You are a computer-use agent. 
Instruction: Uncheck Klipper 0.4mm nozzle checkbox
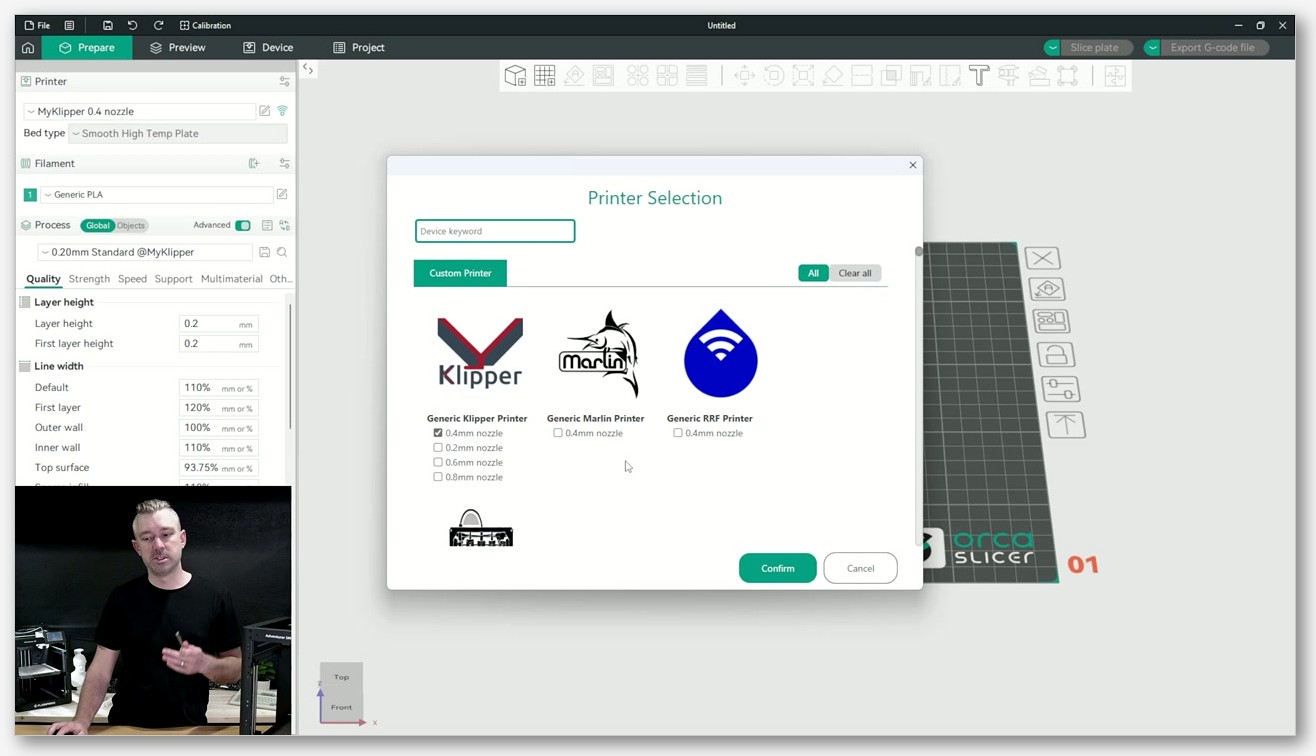coord(438,433)
